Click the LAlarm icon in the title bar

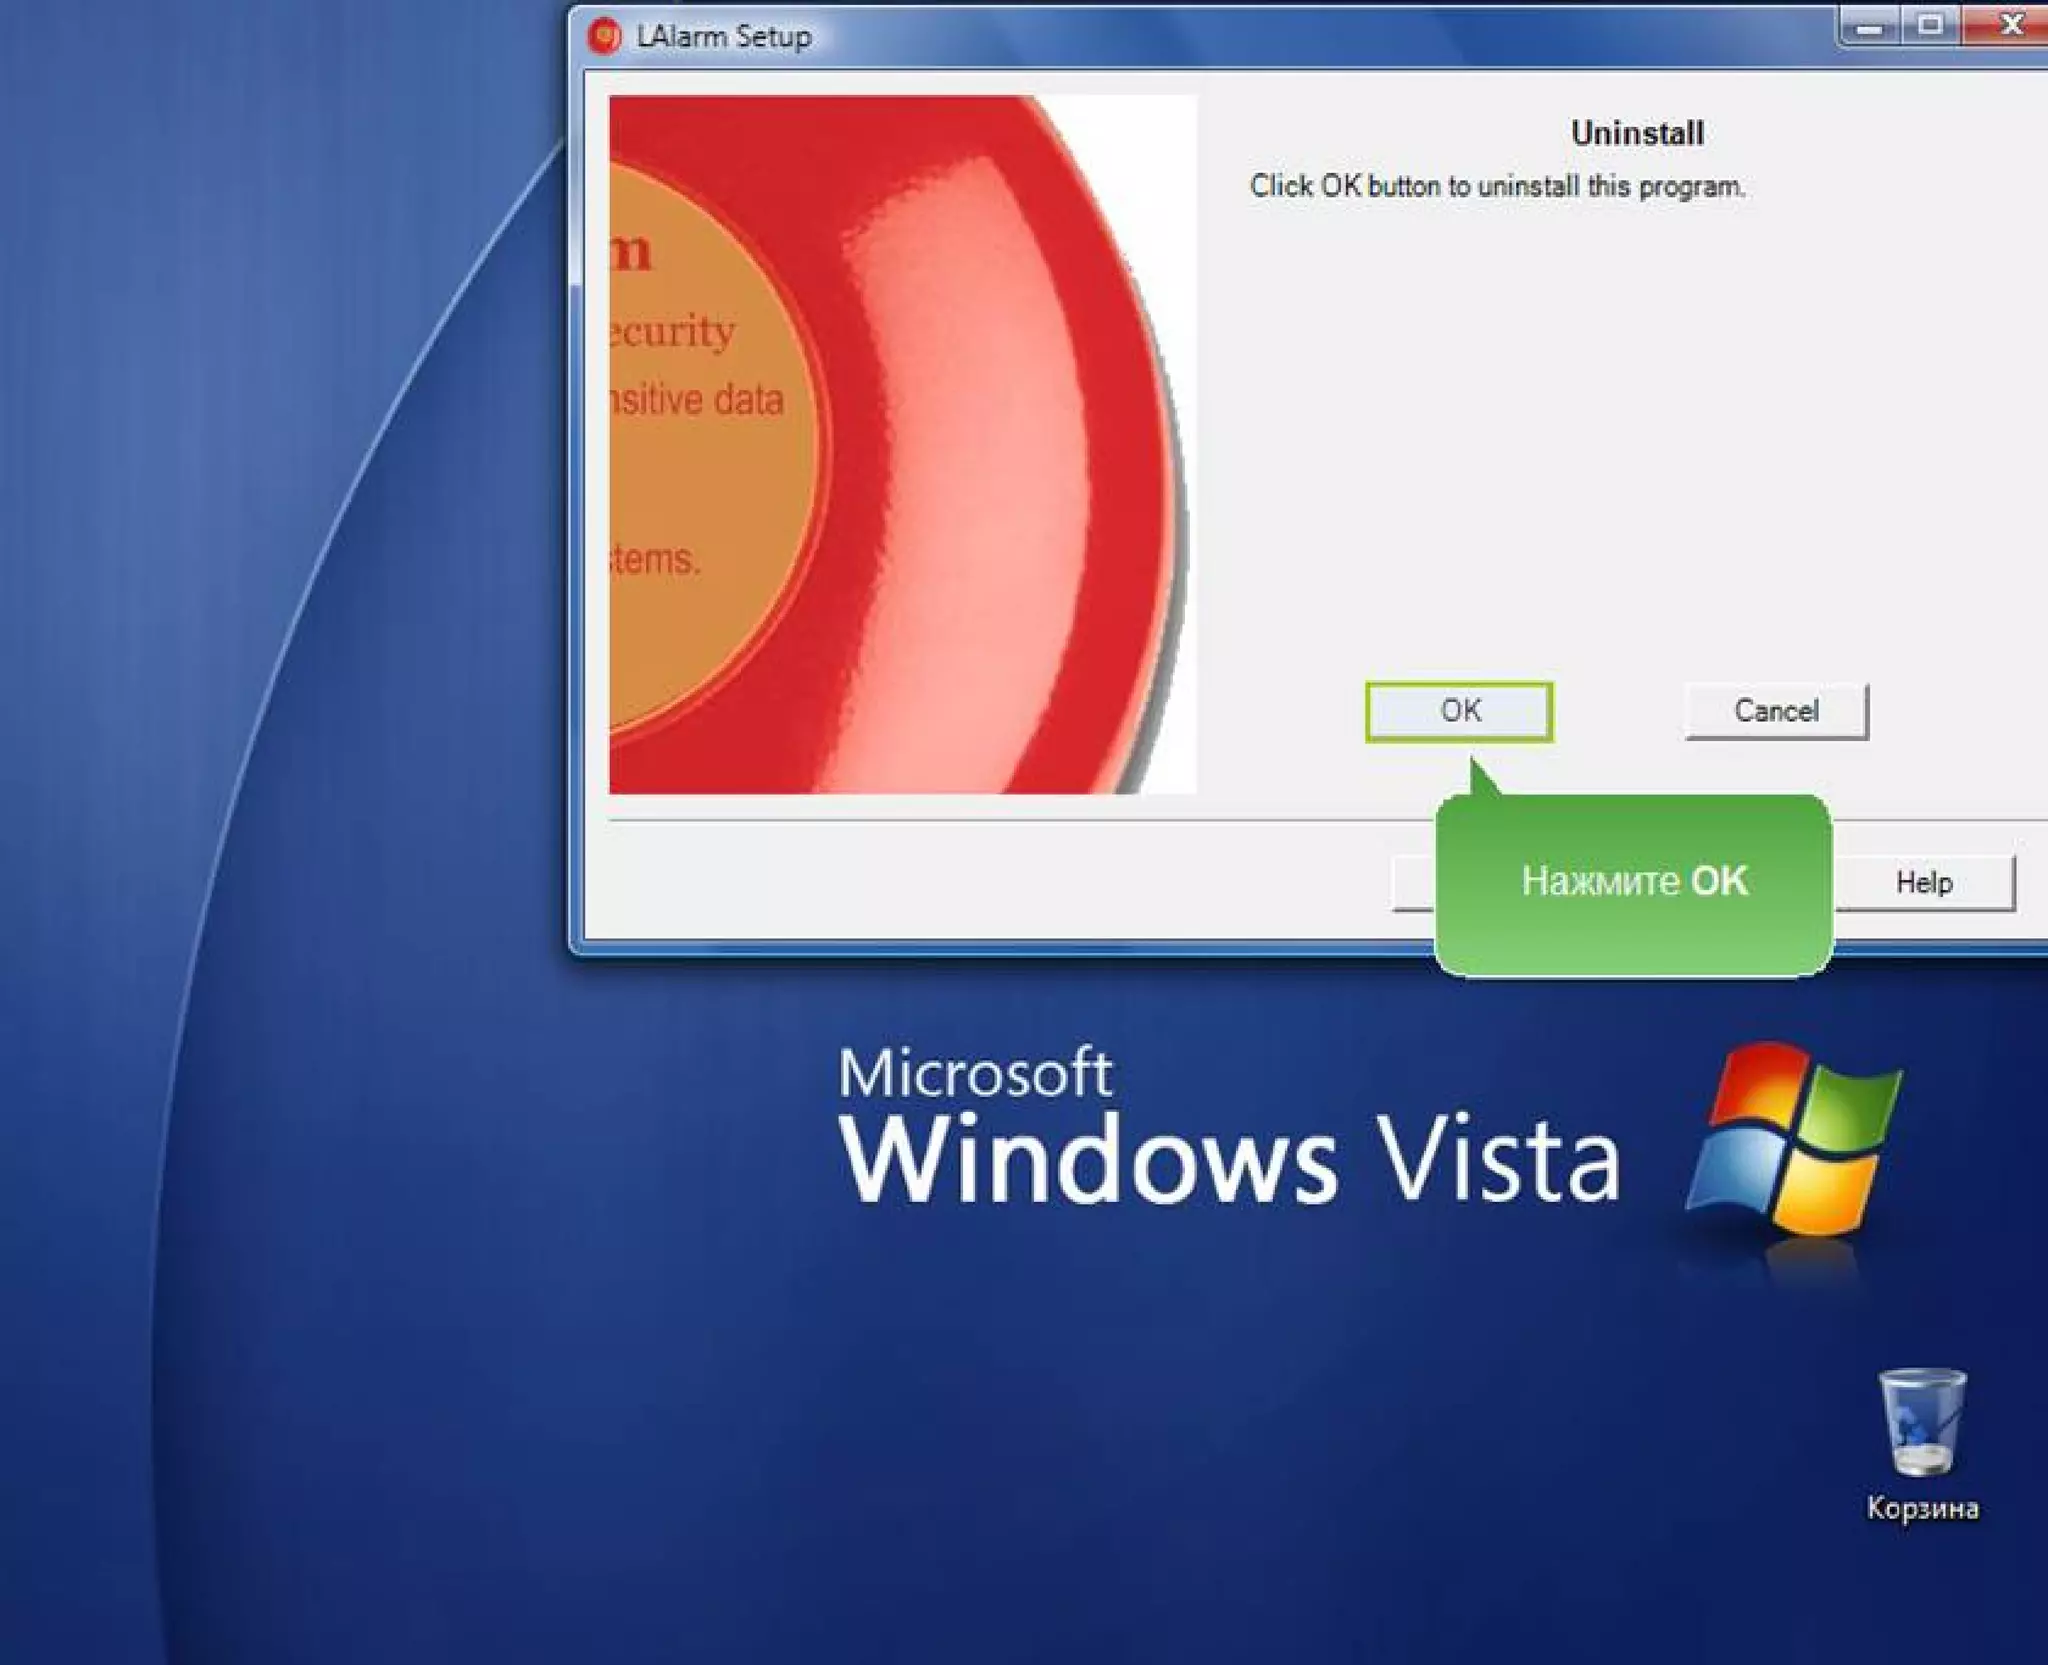click(x=604, y=36)
